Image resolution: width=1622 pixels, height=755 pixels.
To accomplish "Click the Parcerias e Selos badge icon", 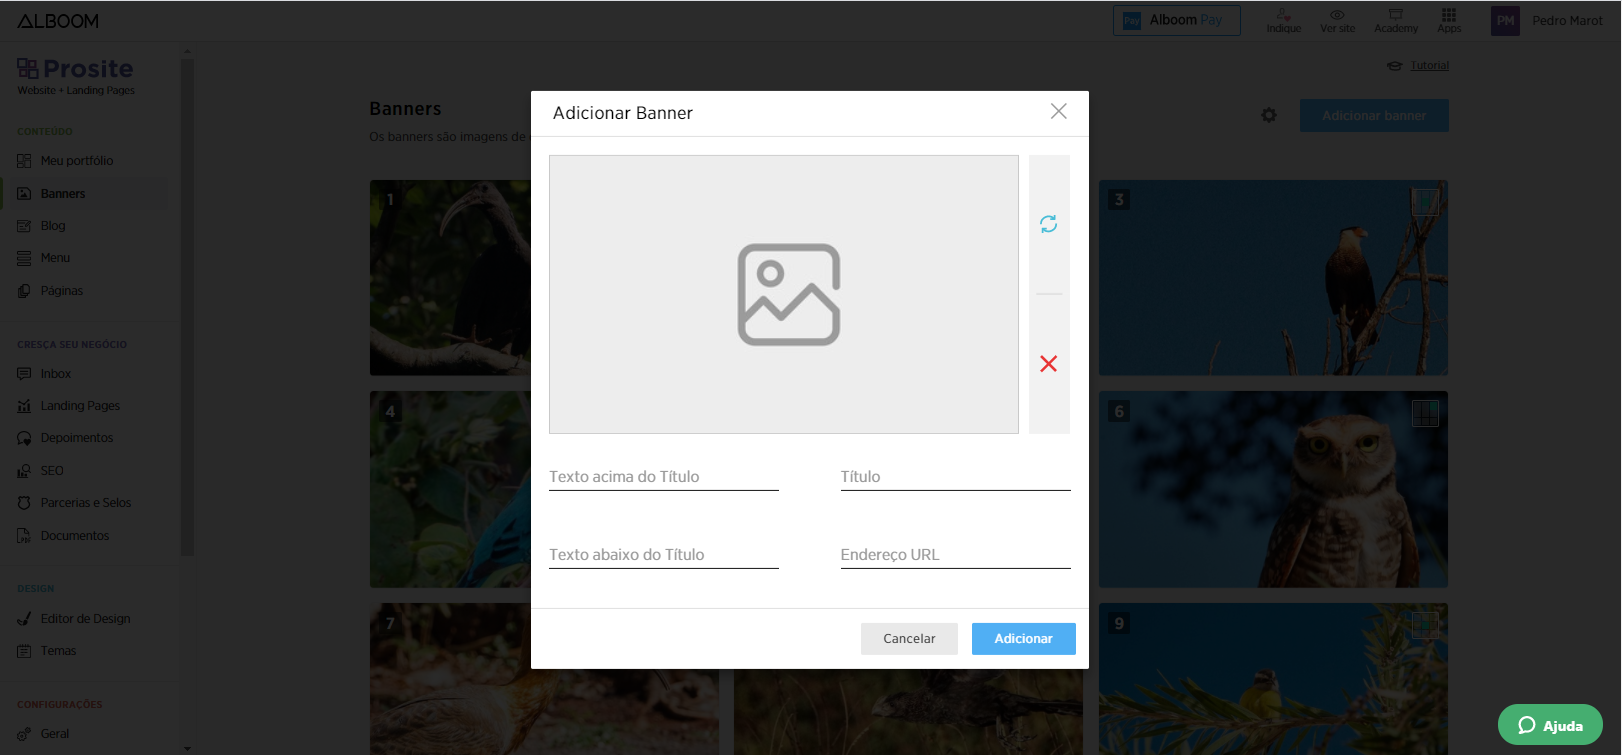I will pyautogui.click(x=24, y=503).
